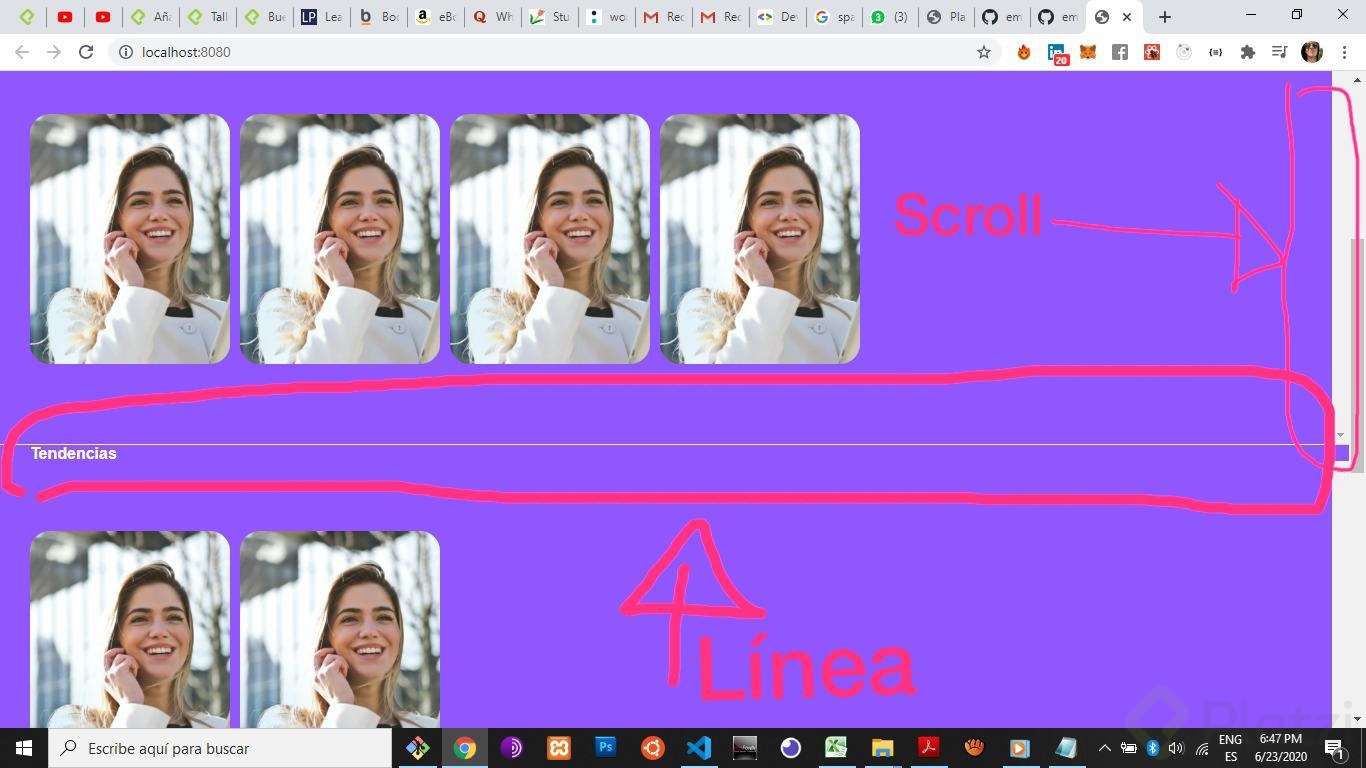Switch to the Platzi "Tall" tab

pos(207,17)
